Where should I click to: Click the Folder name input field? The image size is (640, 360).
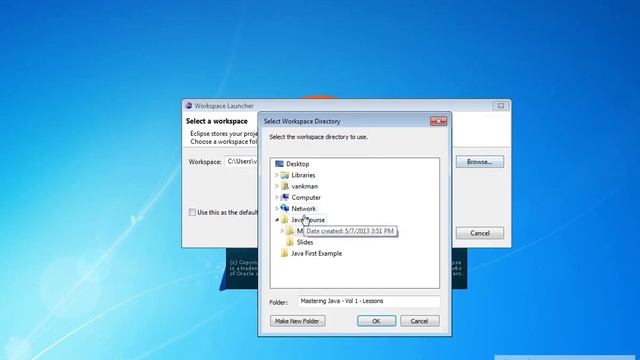pos(369,301)
